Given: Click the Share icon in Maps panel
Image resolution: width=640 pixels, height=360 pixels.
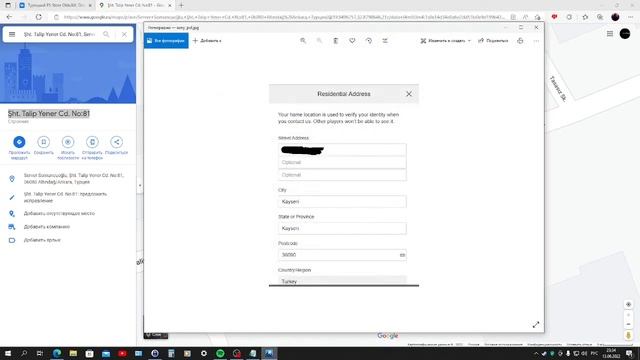Looking at the screenshot, I should pos(116,142).
